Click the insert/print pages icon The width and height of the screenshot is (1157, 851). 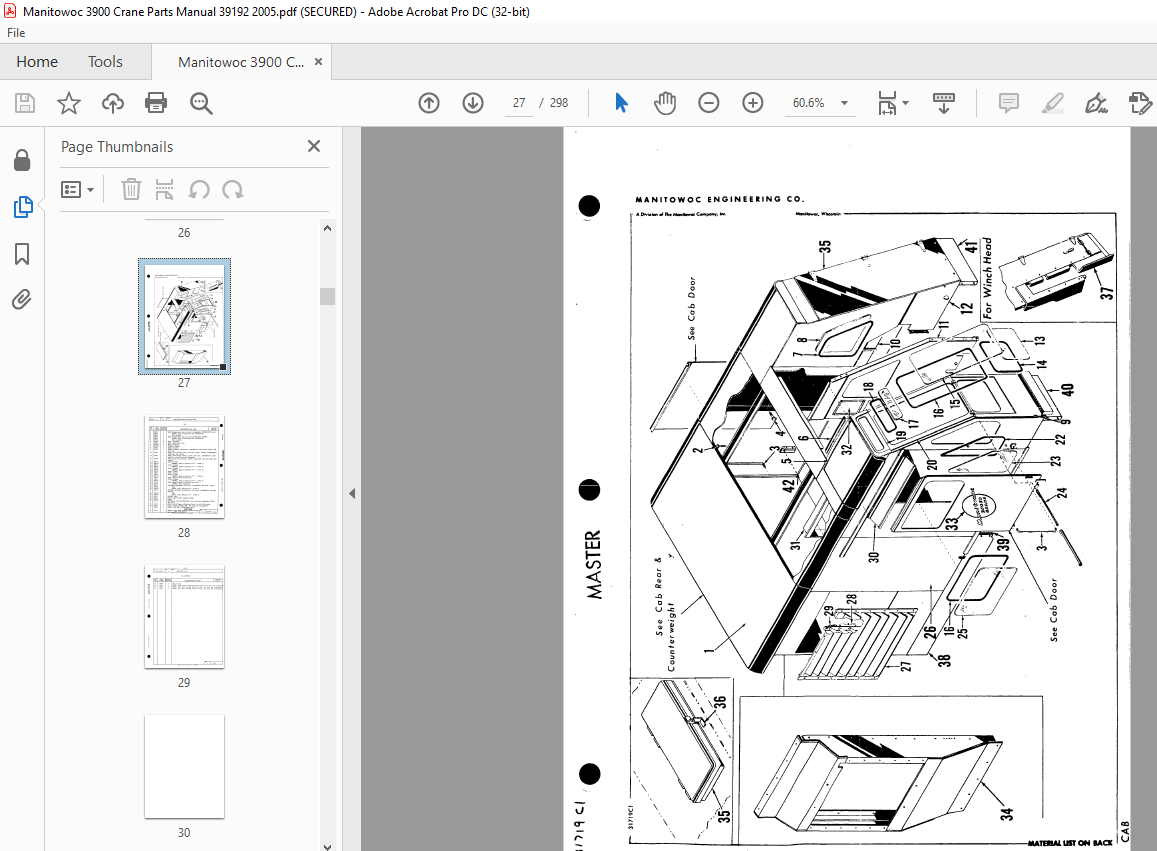tap(165, 190)
